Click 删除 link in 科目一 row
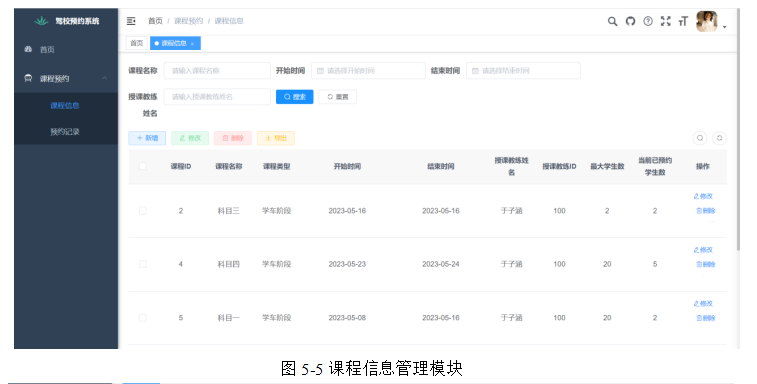The width and height of the screenshot is (757, 384). point(705,318)
